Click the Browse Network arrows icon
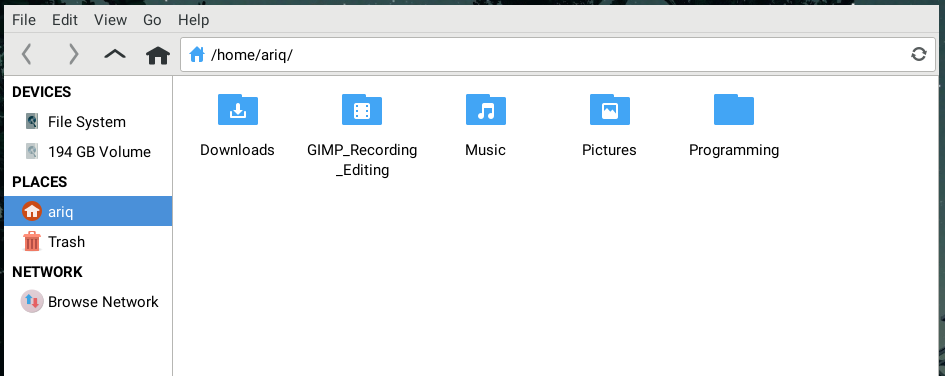Screen dimensions: 945x376 coord(32,301)
